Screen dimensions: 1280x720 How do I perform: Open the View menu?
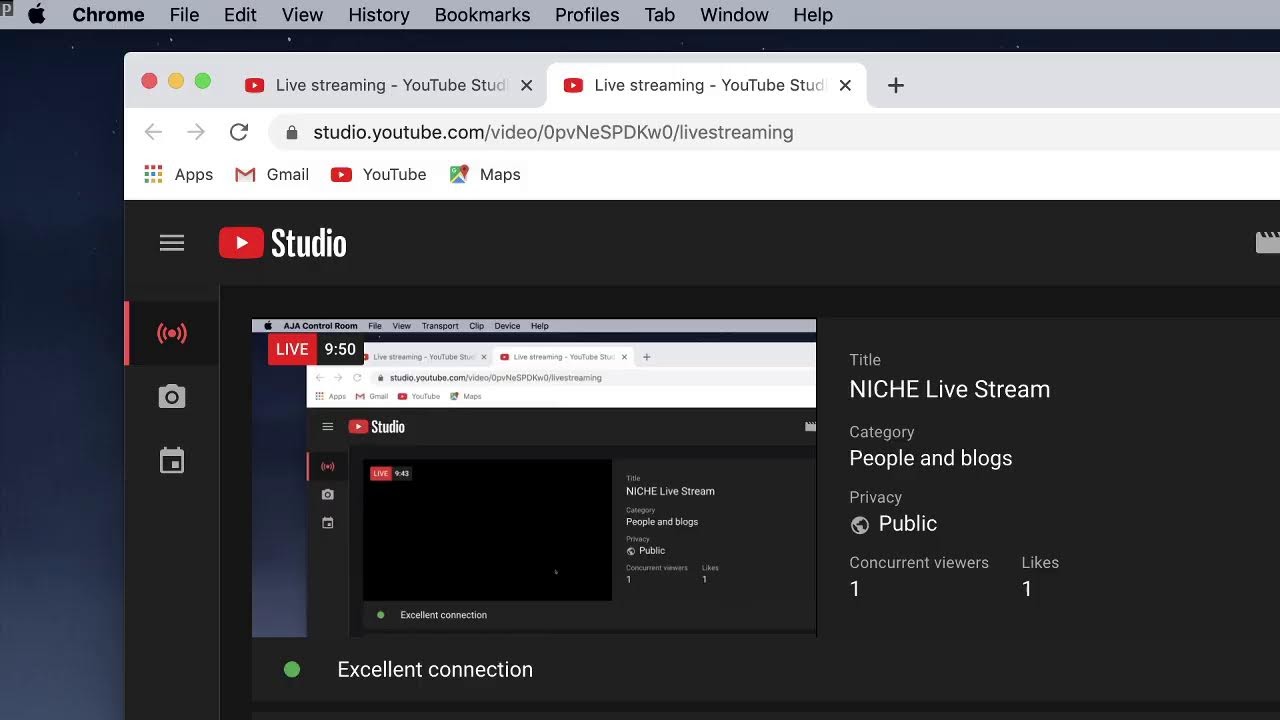point(302,15)
